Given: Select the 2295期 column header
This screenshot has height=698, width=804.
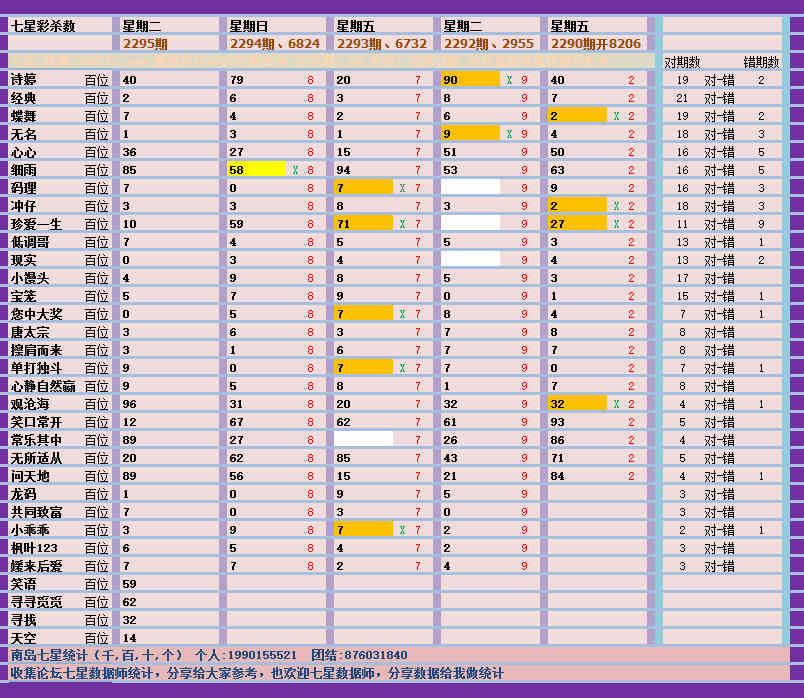Looking at the screenshot, I should (146, 44).
